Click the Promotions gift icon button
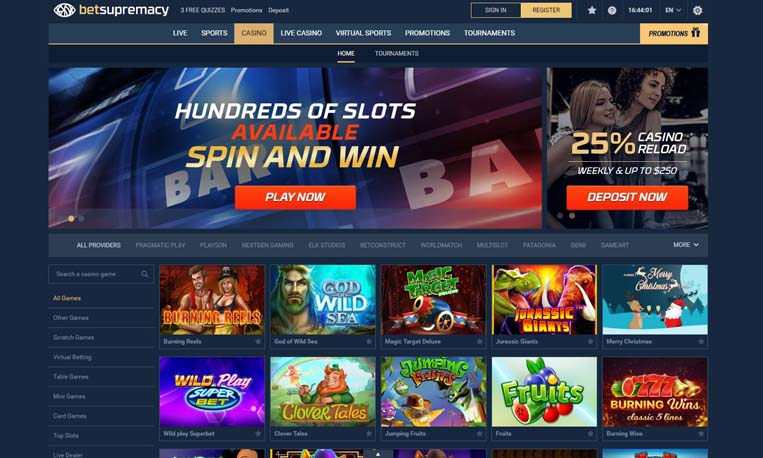Image resolution: width=763 pixels, height=458 pixels. [674, 33]
